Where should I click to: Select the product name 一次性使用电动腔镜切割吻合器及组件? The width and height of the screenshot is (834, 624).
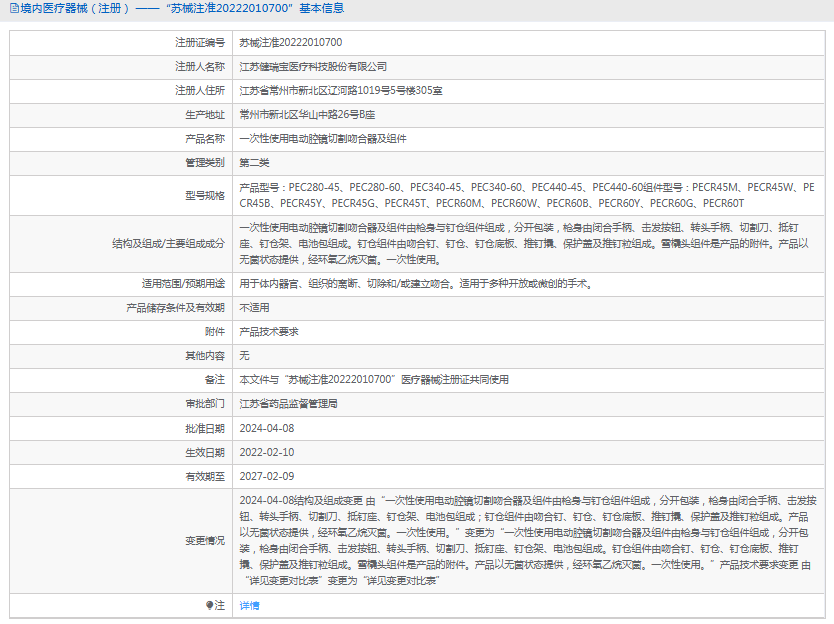pyautogui.click(x=323, y=139)
